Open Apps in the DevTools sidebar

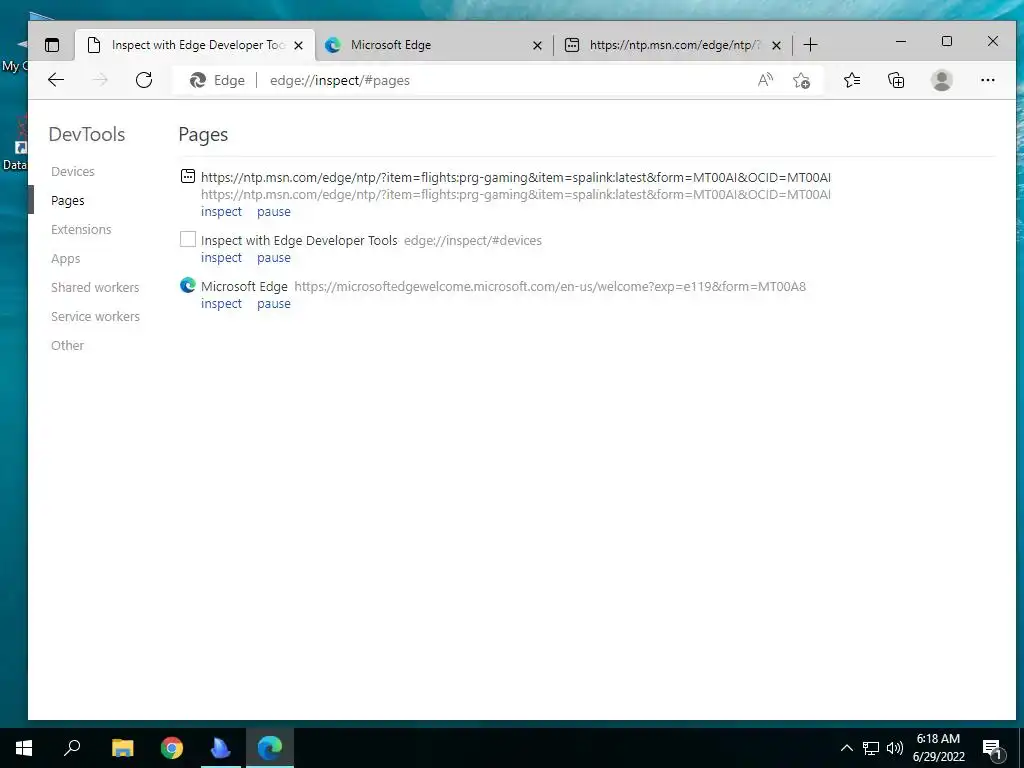coord(66,259)
